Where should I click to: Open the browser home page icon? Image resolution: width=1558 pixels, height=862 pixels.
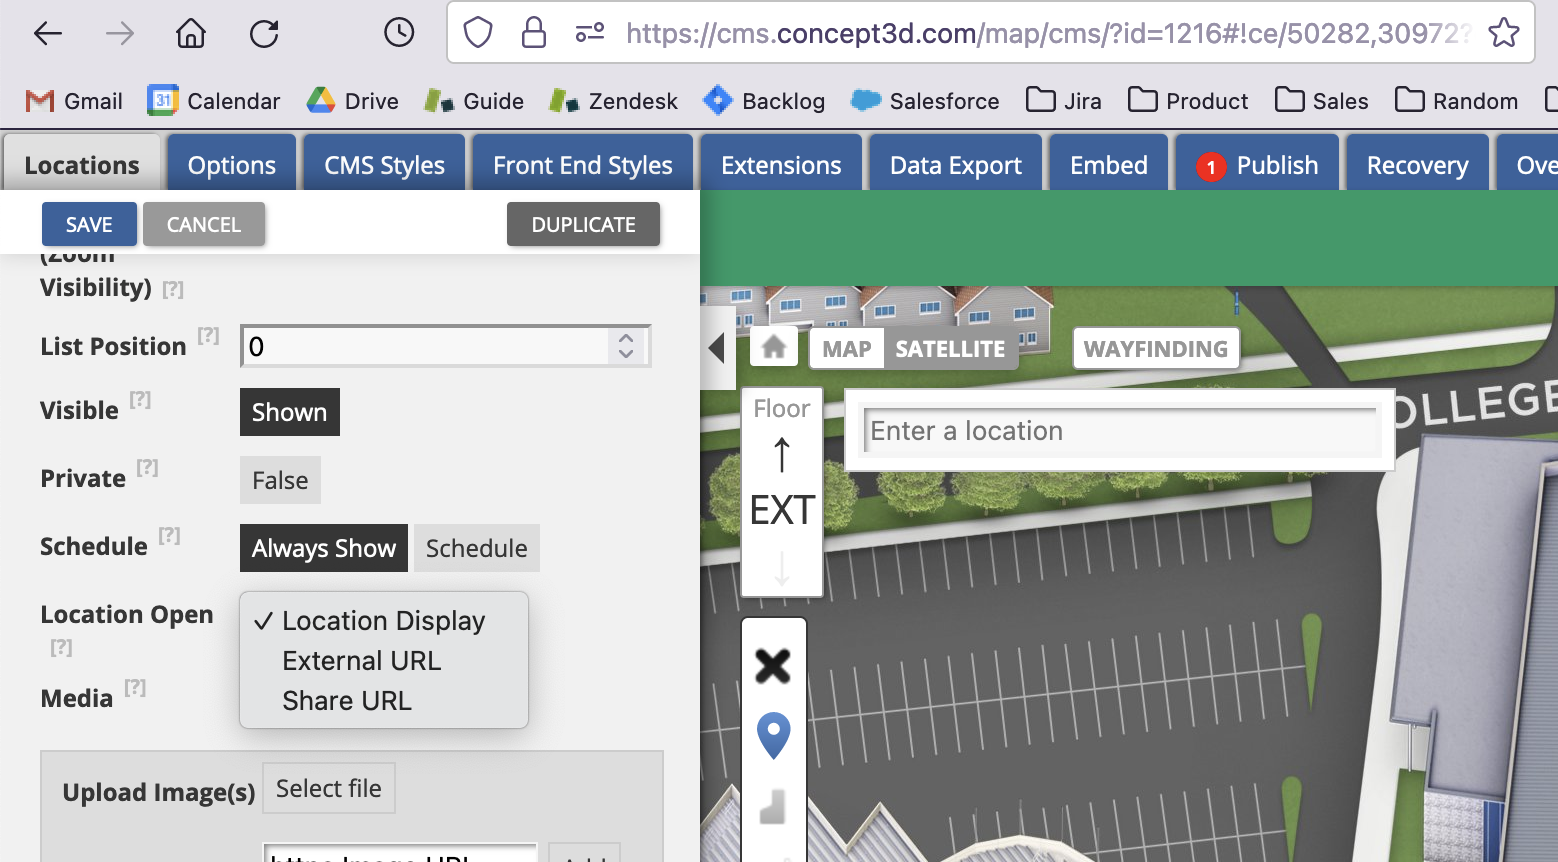tap(191, 34)
